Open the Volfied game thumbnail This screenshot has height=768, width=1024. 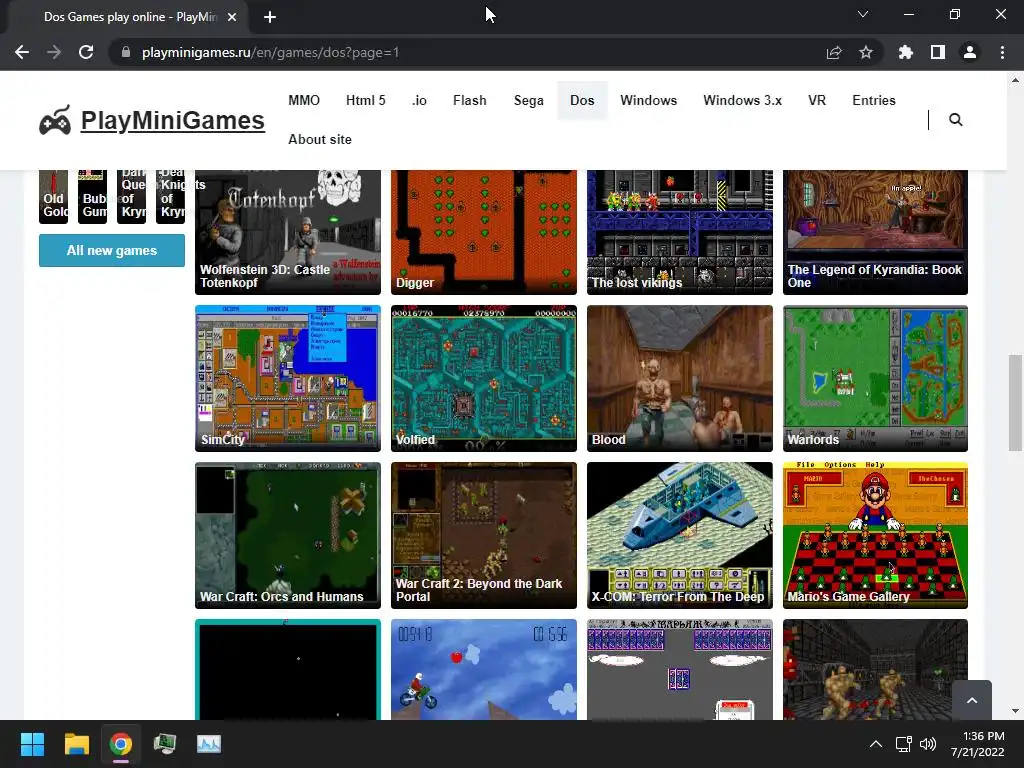pyautogui.click(x=484, y=378)
